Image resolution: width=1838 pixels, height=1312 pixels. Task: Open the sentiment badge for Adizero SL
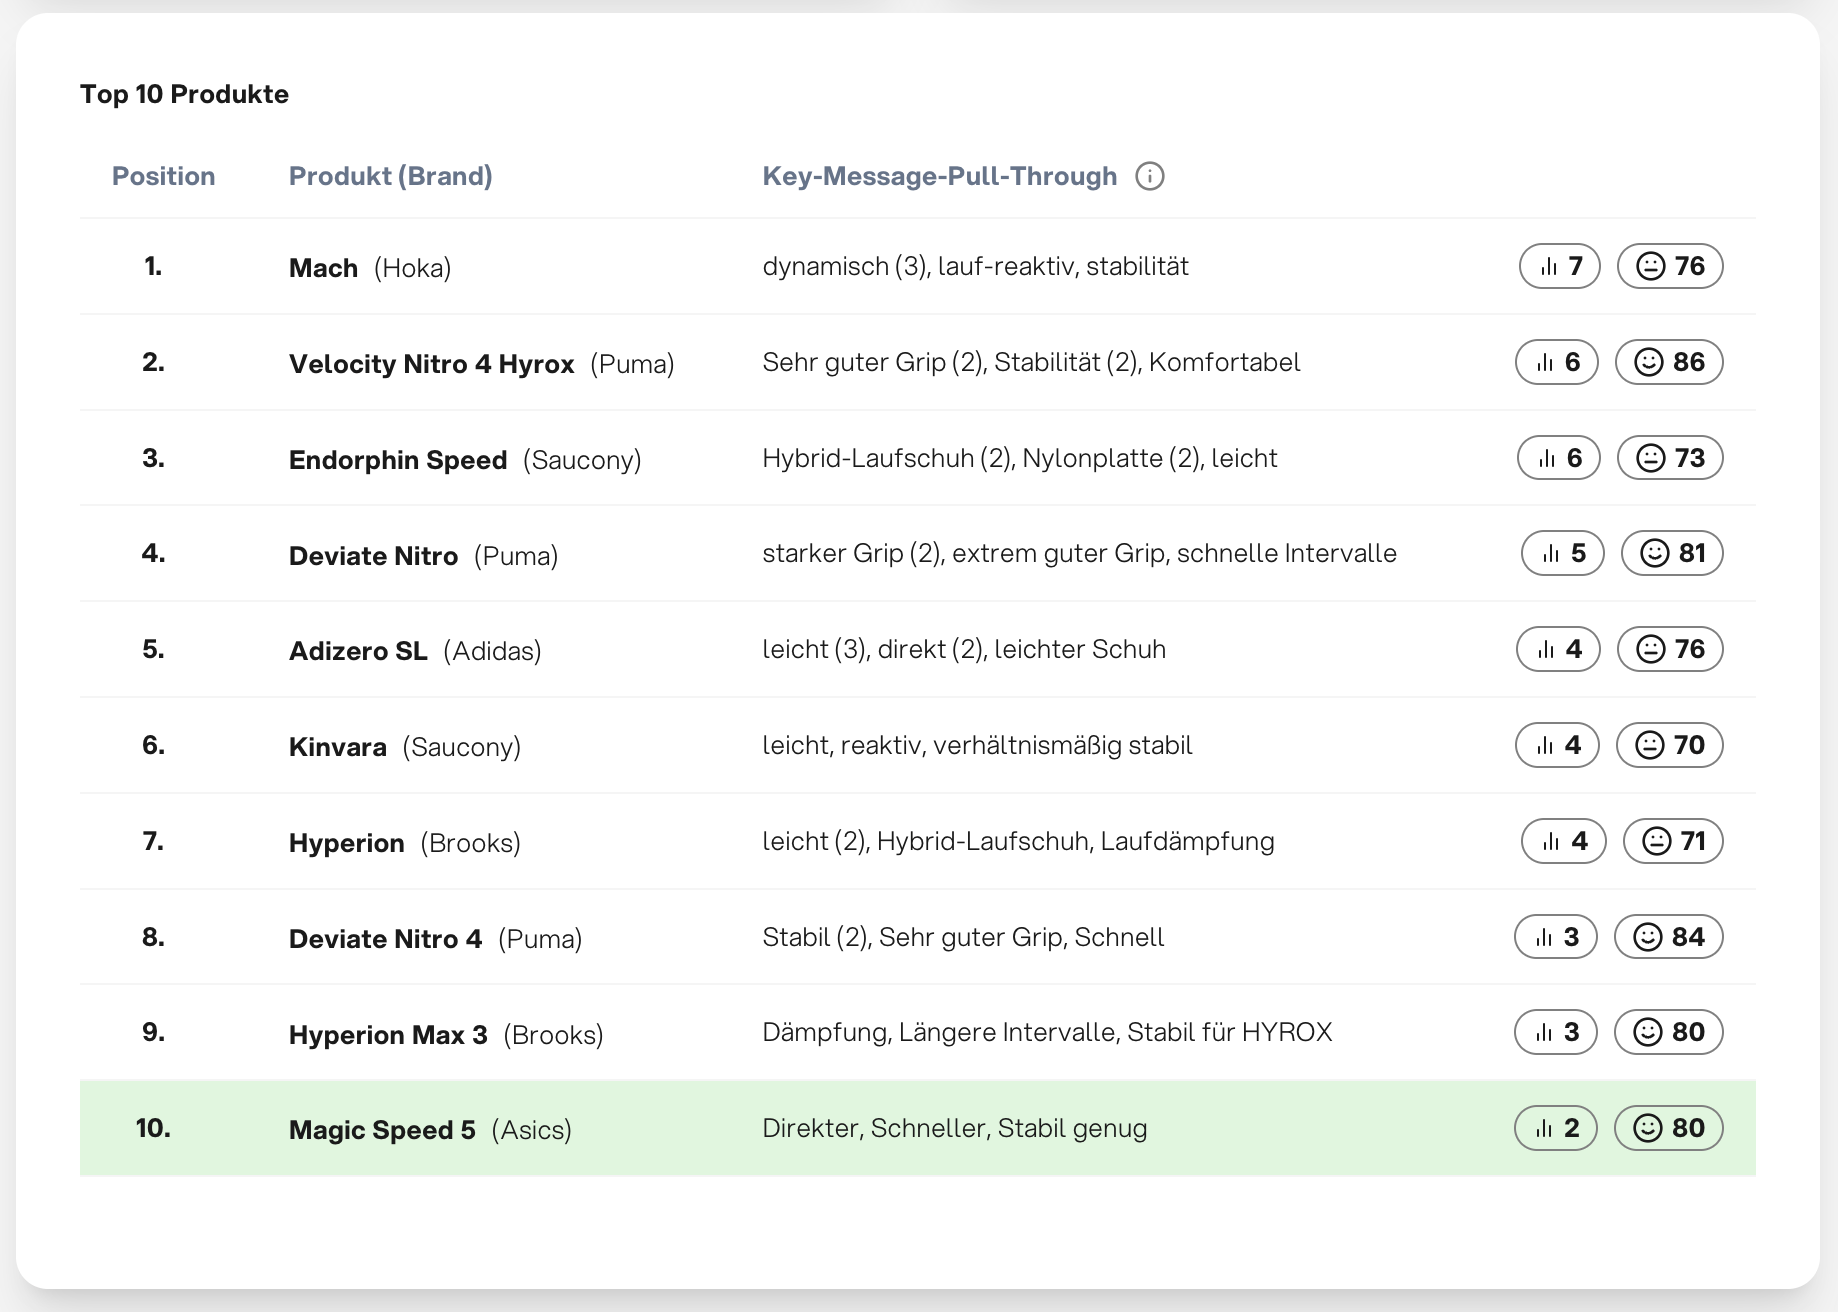pyautogui.click(x=1670, y=649)
